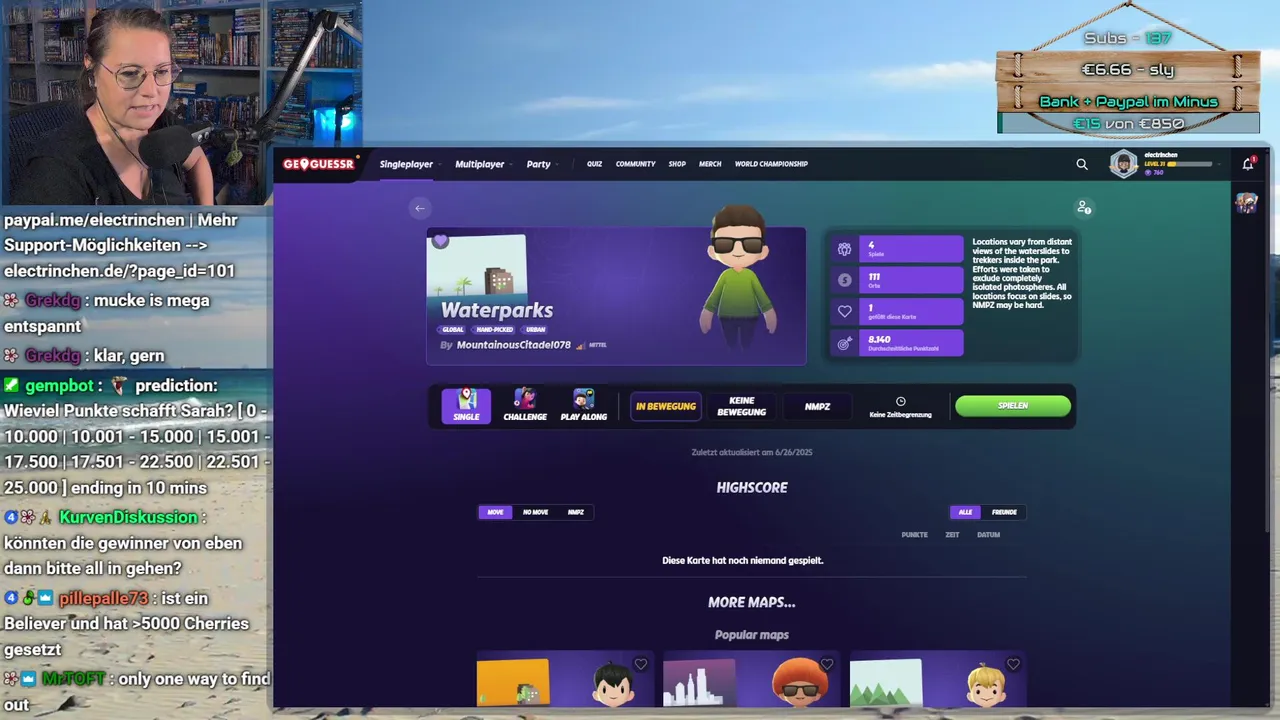Click the electrinchen profile avatar

(x=1124, y=164)
